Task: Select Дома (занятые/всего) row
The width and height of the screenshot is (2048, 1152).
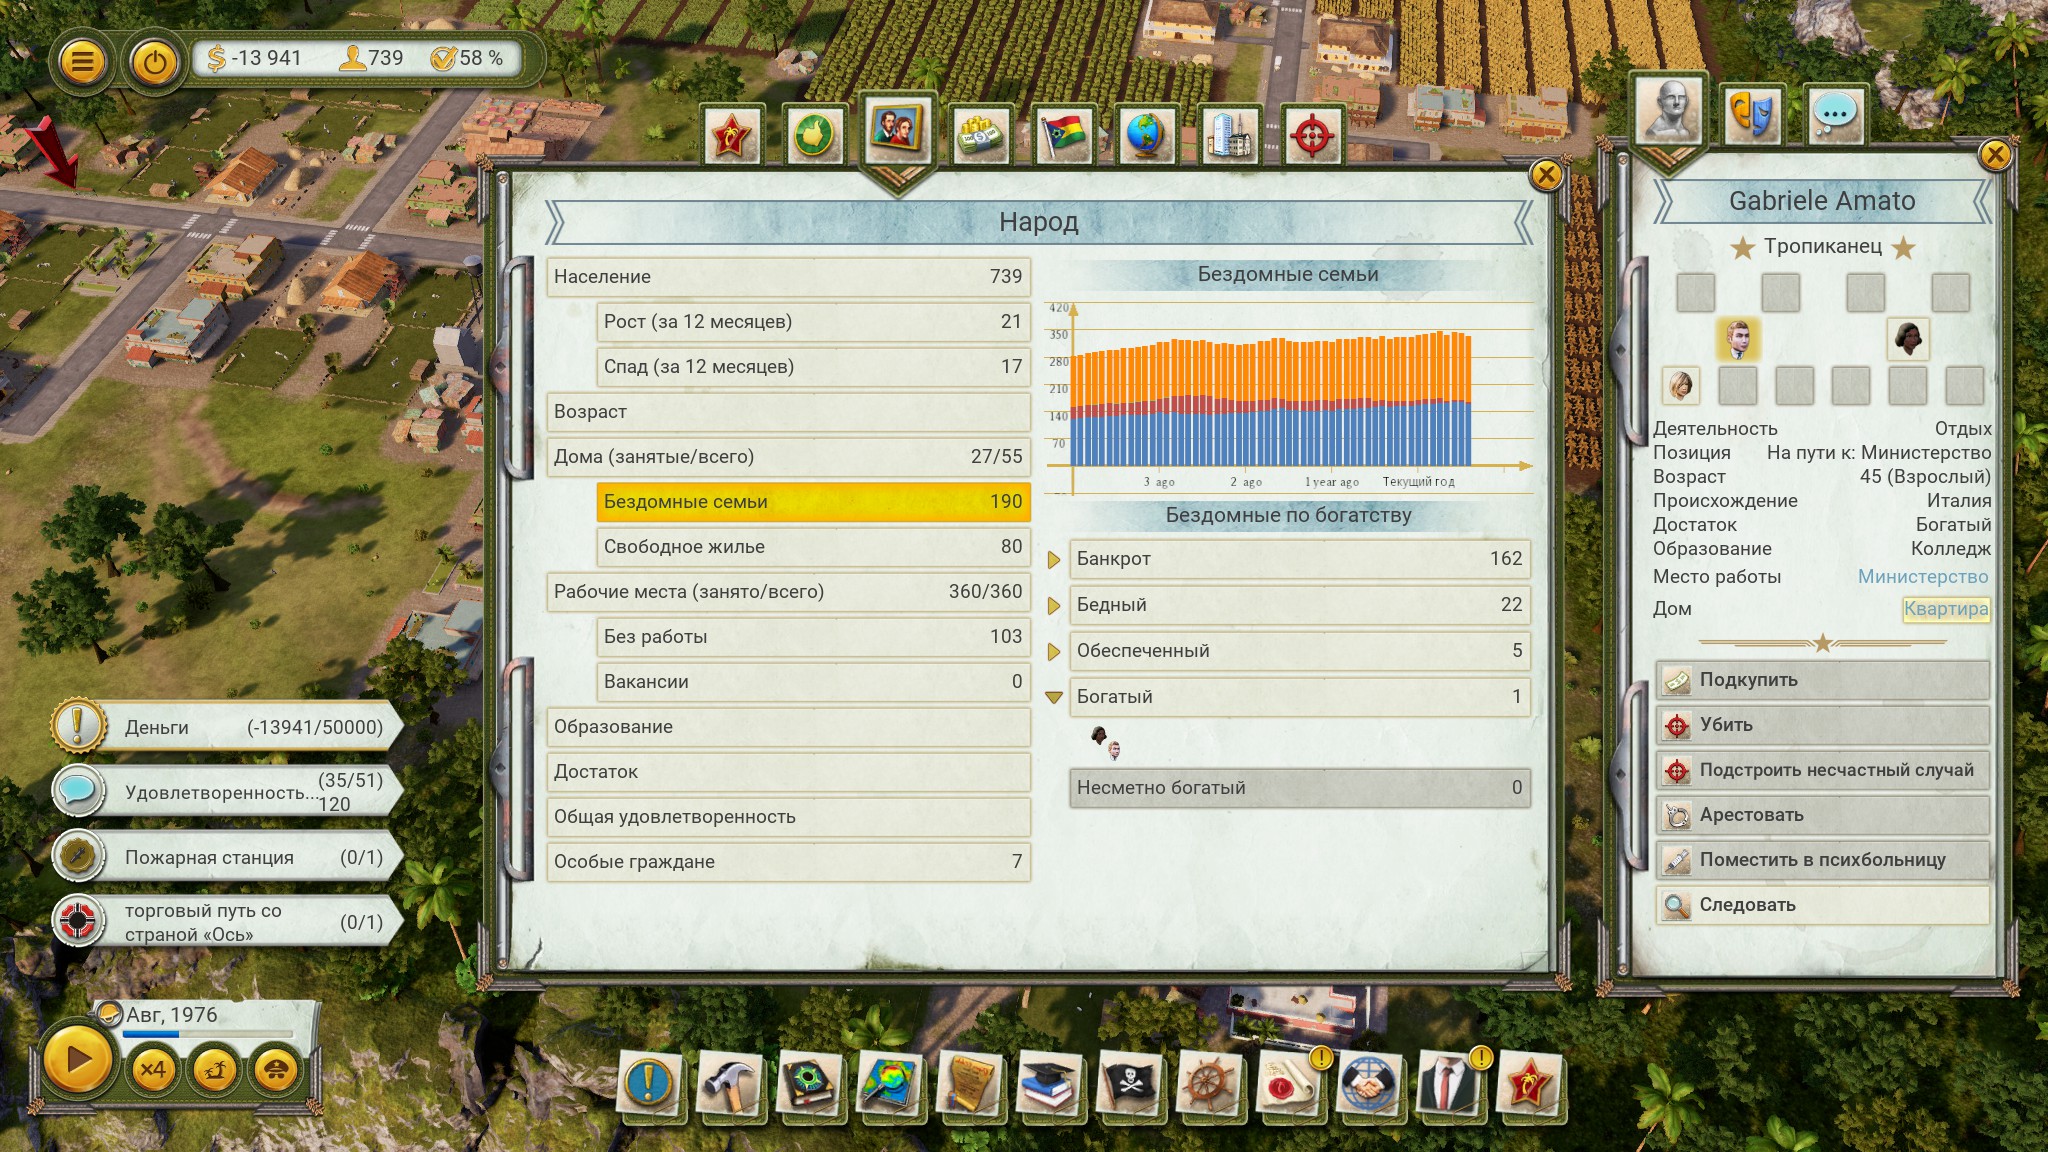Action: pos(788,457)
